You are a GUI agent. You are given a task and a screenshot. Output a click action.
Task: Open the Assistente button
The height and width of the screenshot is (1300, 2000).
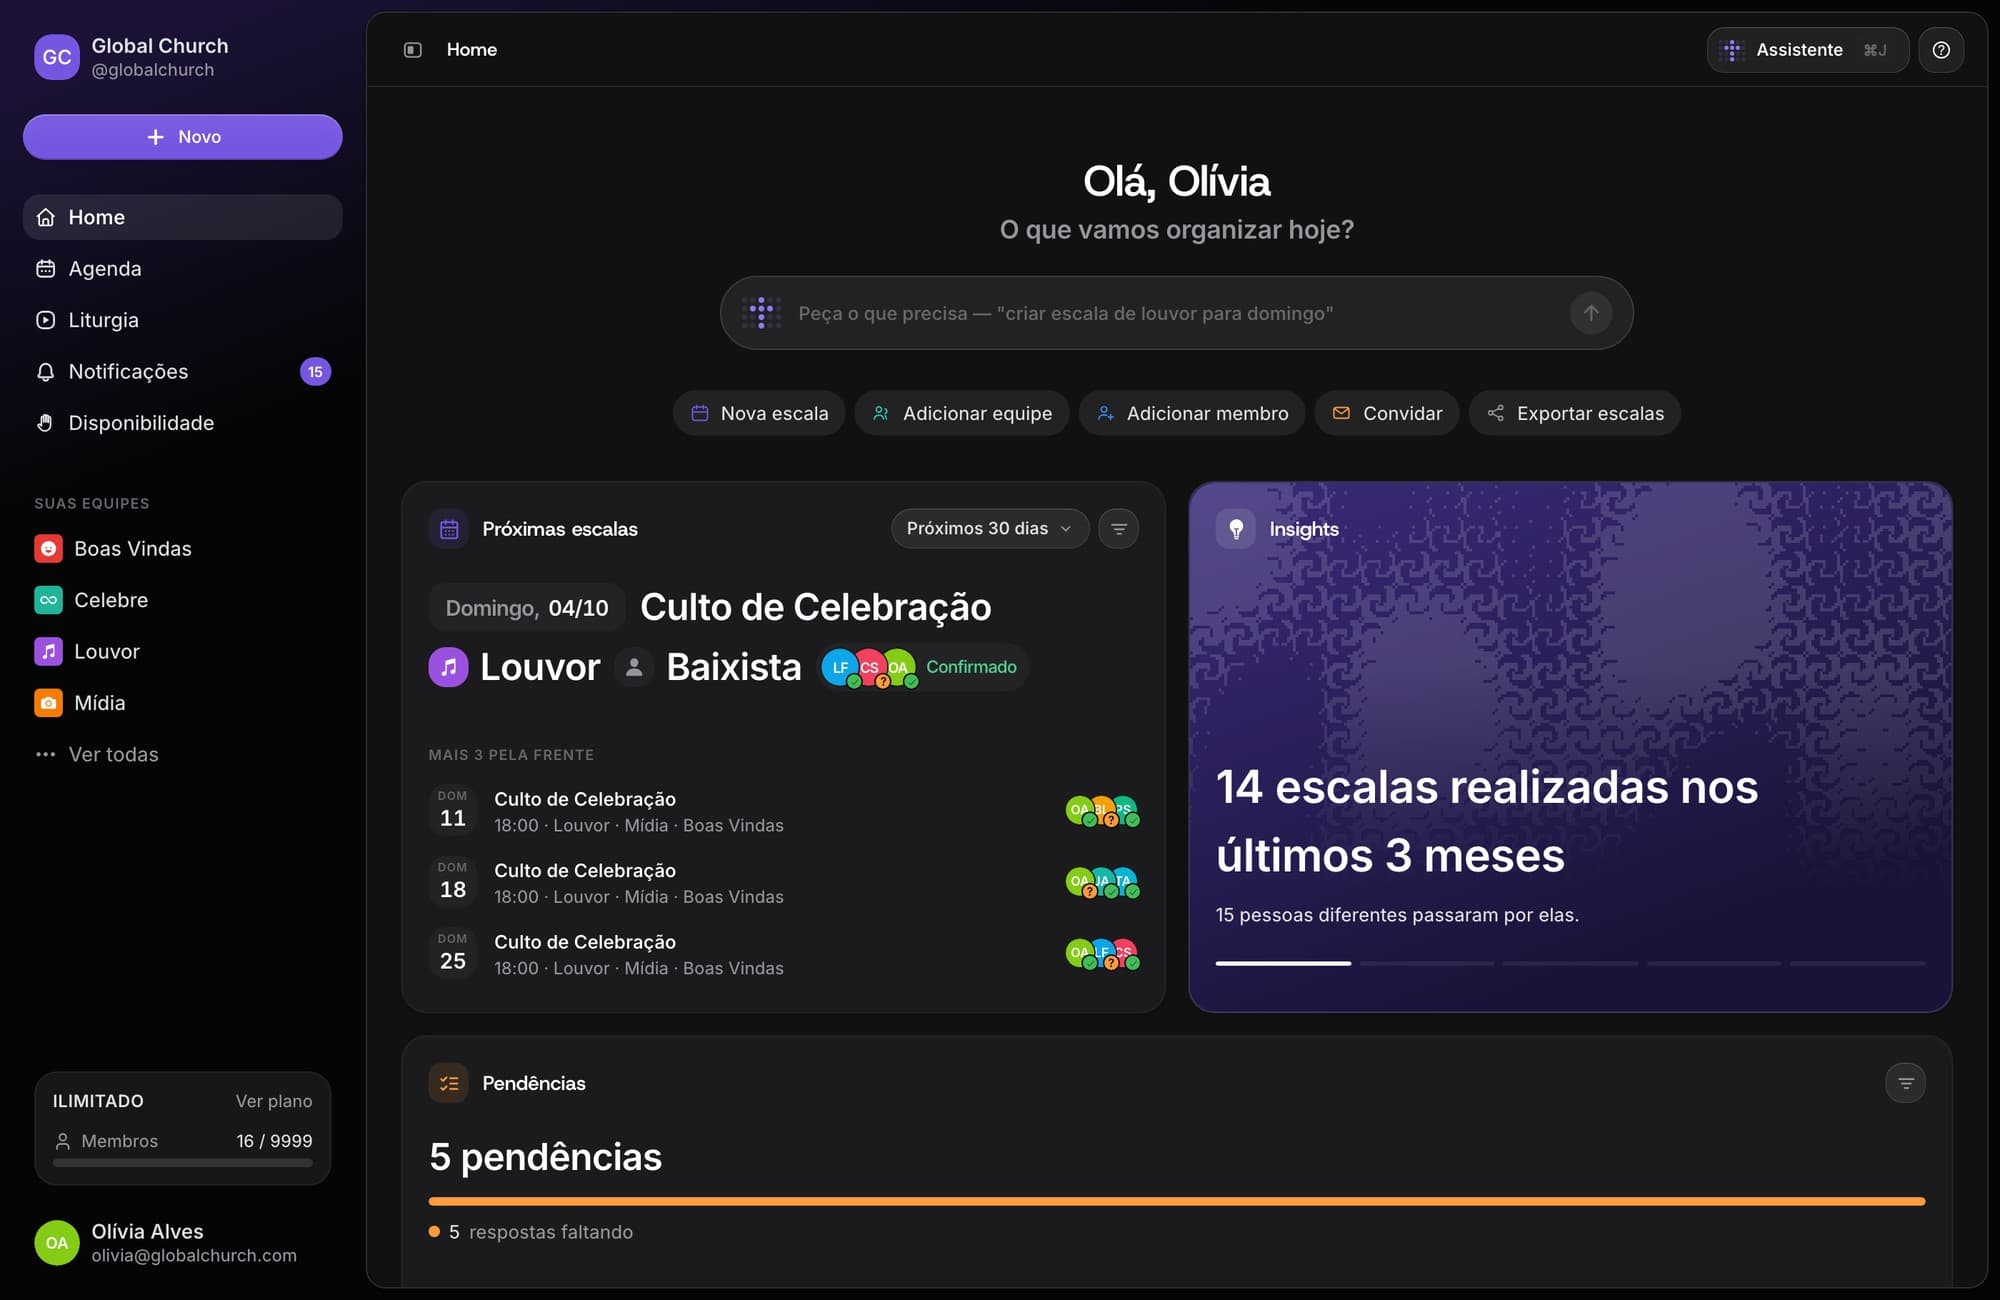[1808, 50]
